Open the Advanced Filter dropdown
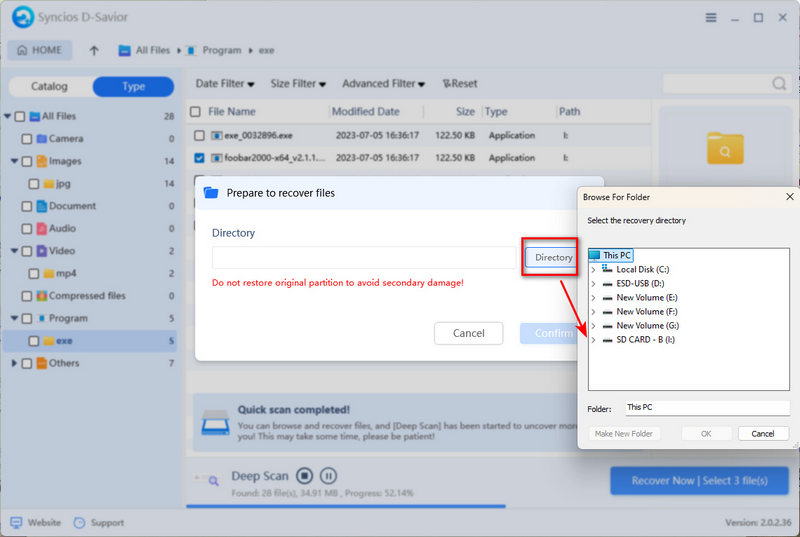800x537 pixels. pos(383,84)
